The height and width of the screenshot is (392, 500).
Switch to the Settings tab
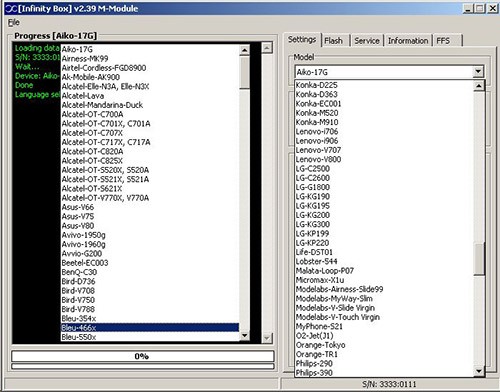click(x=302, y=40)
